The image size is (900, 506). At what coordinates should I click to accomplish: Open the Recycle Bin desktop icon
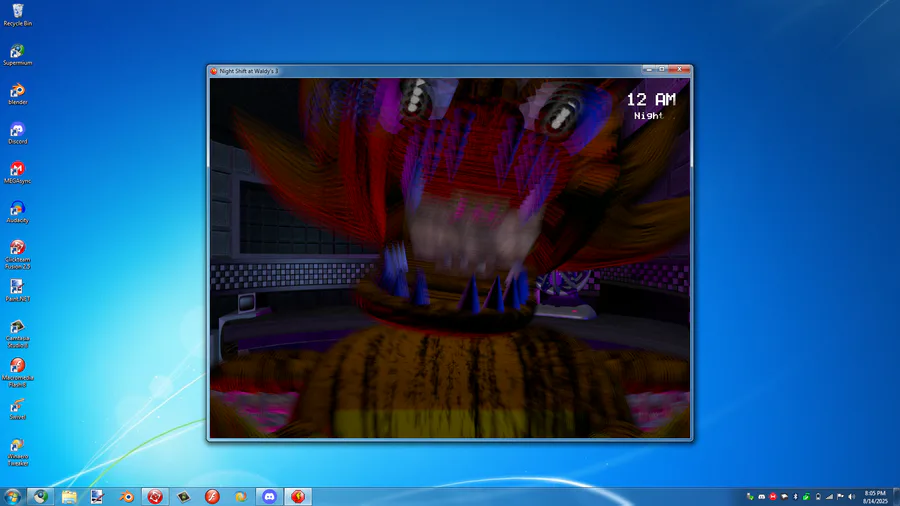[18, 15]
